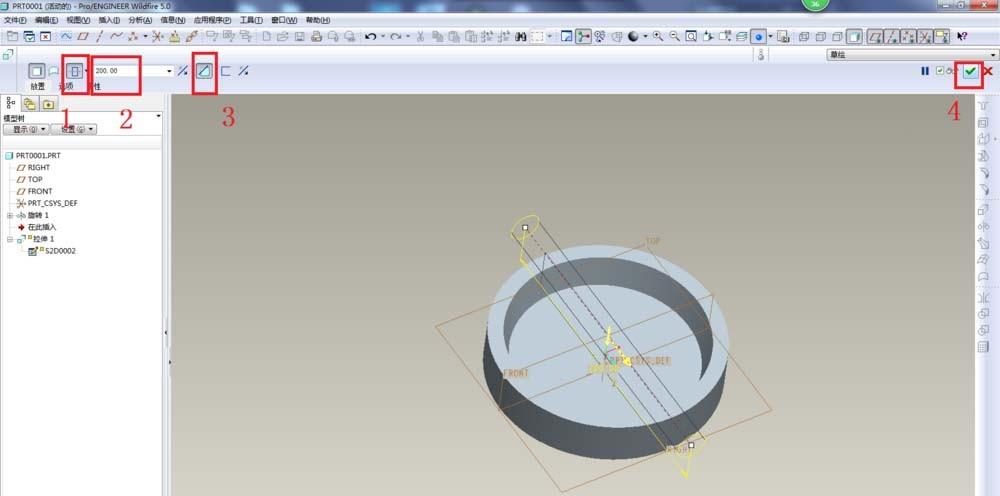Toggle the feature preview checkbox
This screenshot has width=1000, height=496.
tap(939, 71)
